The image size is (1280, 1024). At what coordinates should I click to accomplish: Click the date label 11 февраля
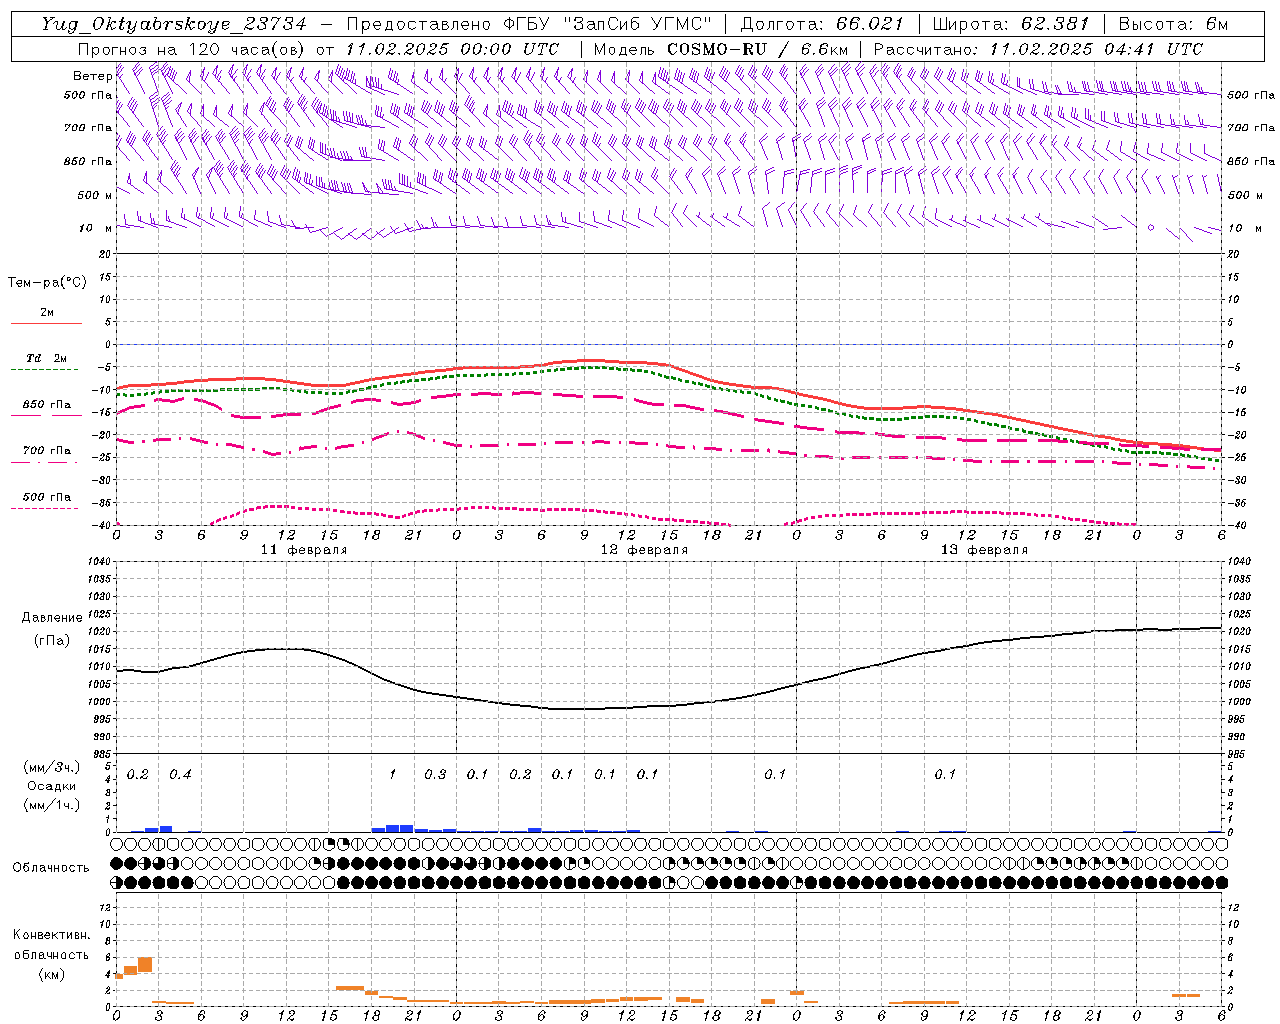304,550
